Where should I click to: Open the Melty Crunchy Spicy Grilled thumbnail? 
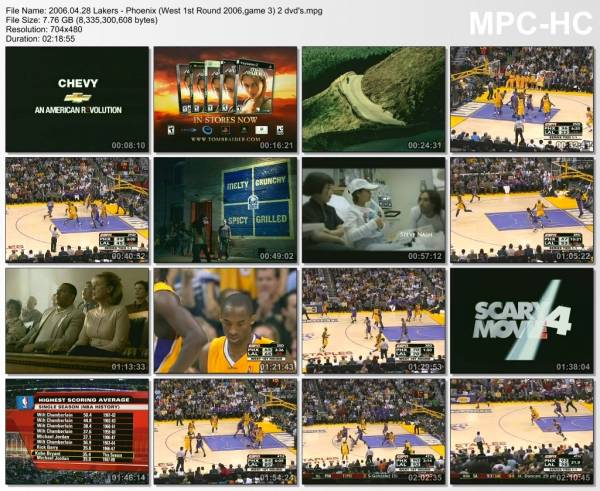(225, 210)
